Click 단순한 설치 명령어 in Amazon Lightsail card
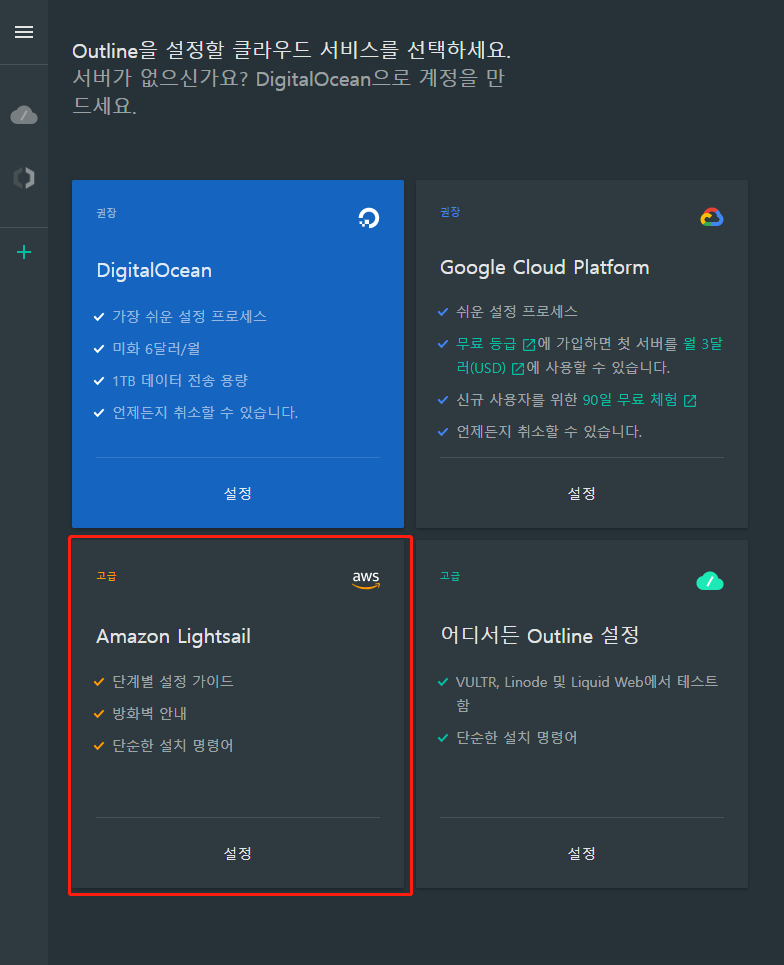The height and width of the screenshot is (965, 784). coord(173,745)
